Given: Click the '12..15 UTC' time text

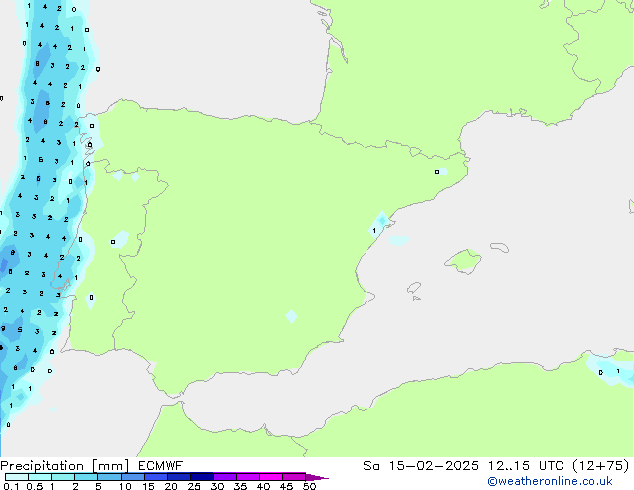Looking at the screenshot, I should click(525, 466).
